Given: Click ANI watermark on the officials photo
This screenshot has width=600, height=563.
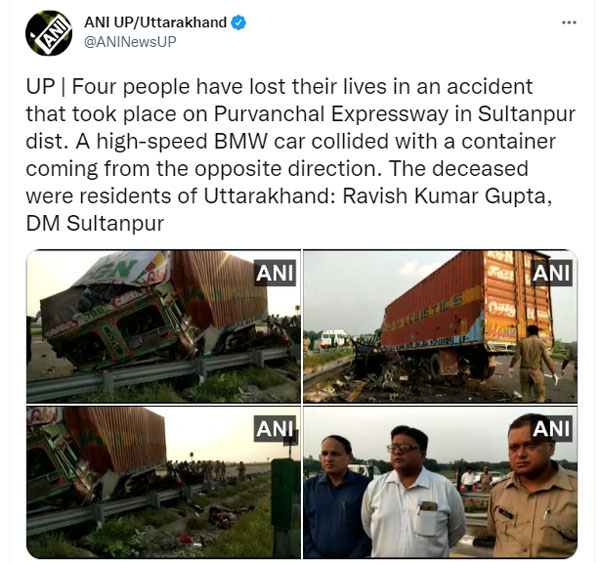Looking at the screenshot, I should 552,428.
